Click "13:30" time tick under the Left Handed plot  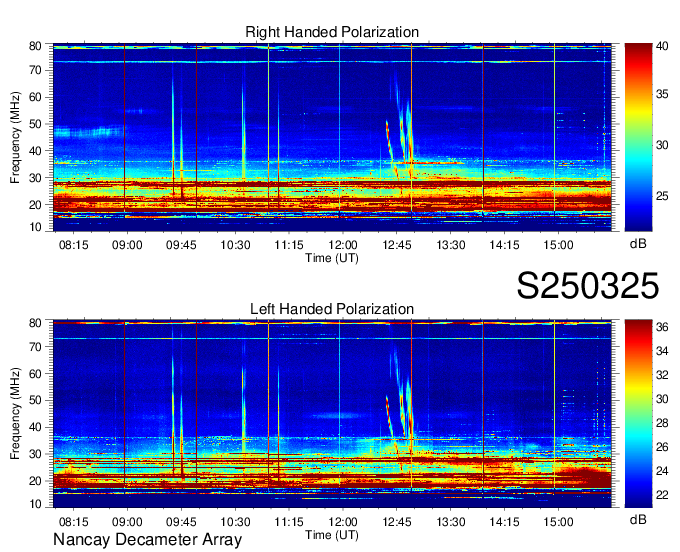click(451, 522)
